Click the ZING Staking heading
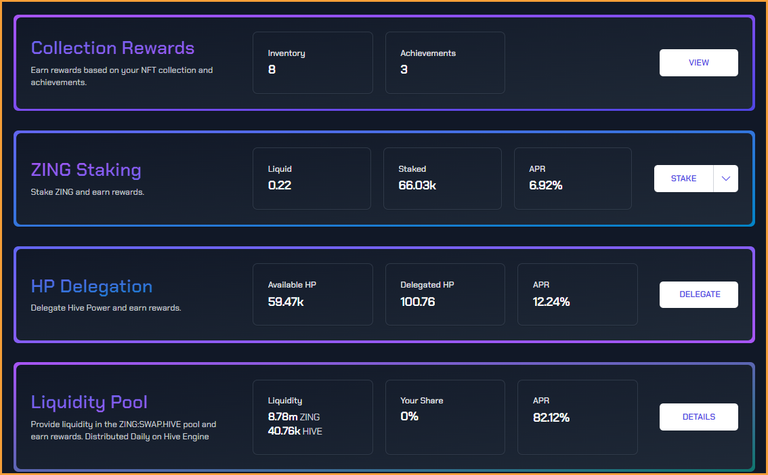Screen dimensions: 768x475 [86, 170]
